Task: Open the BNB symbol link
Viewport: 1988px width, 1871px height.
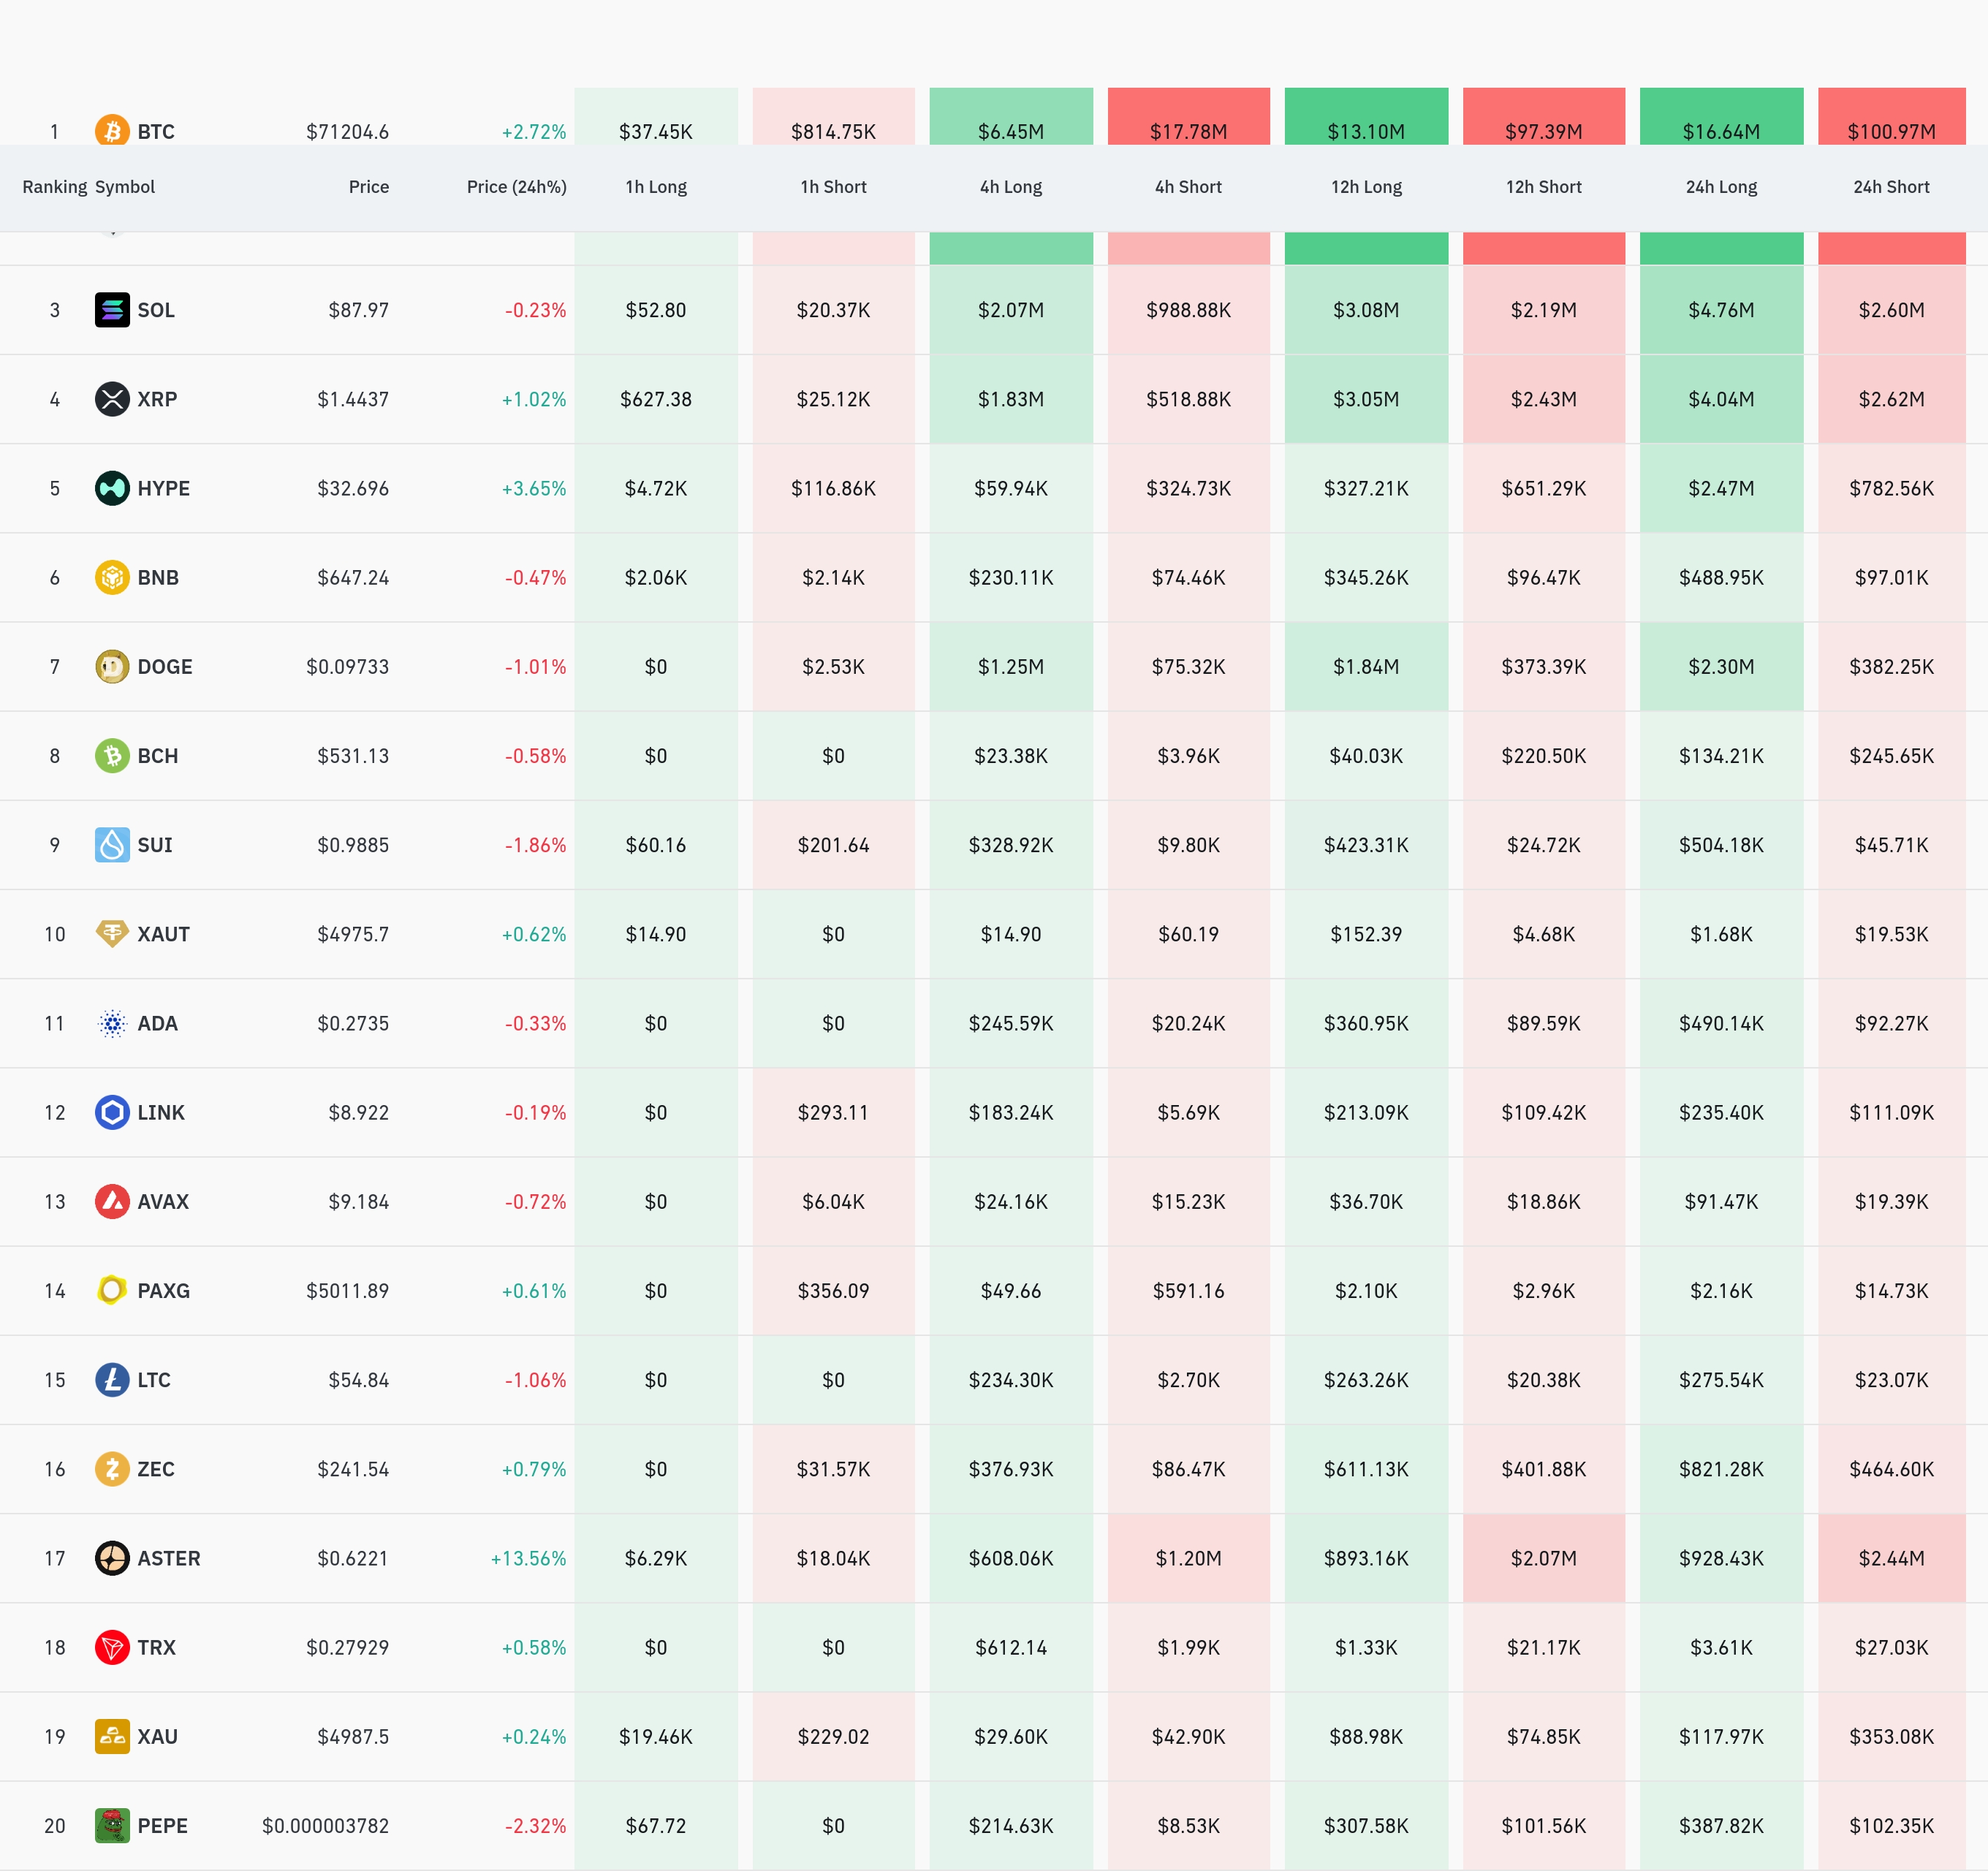Action: coord(158,578)
